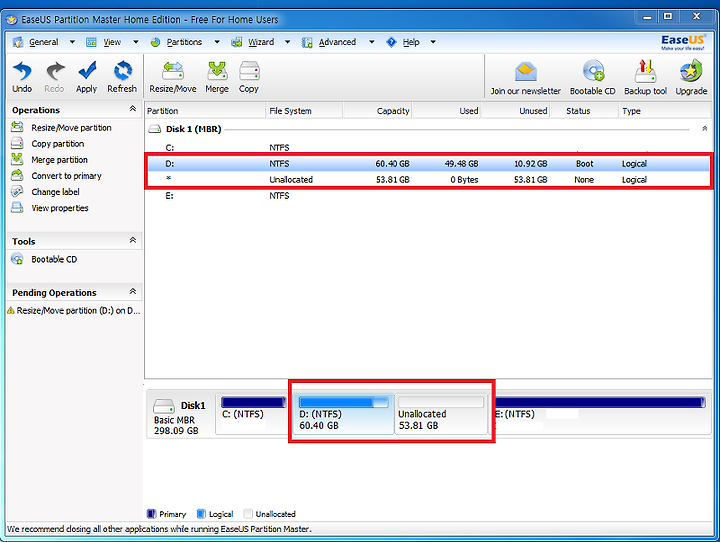720x542 pixels.
Task: Select pending Resize/Move partition (D:) operation
Action: pyautogui.click(x=74, y=311)
